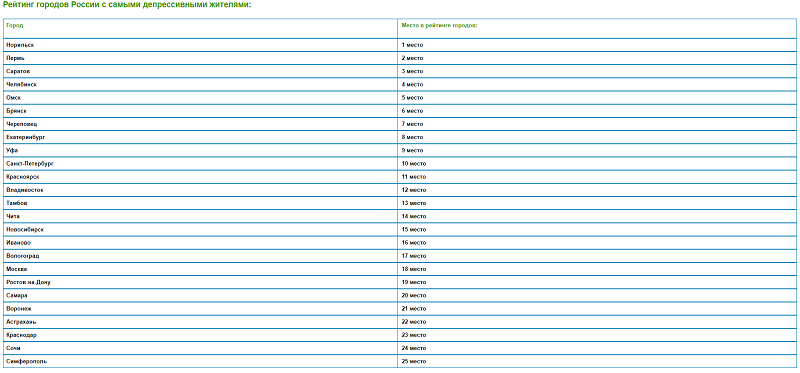800x373 pixels.
Task: Click the Саратов row
Action: pyautogui.click(x=399, y=71)
